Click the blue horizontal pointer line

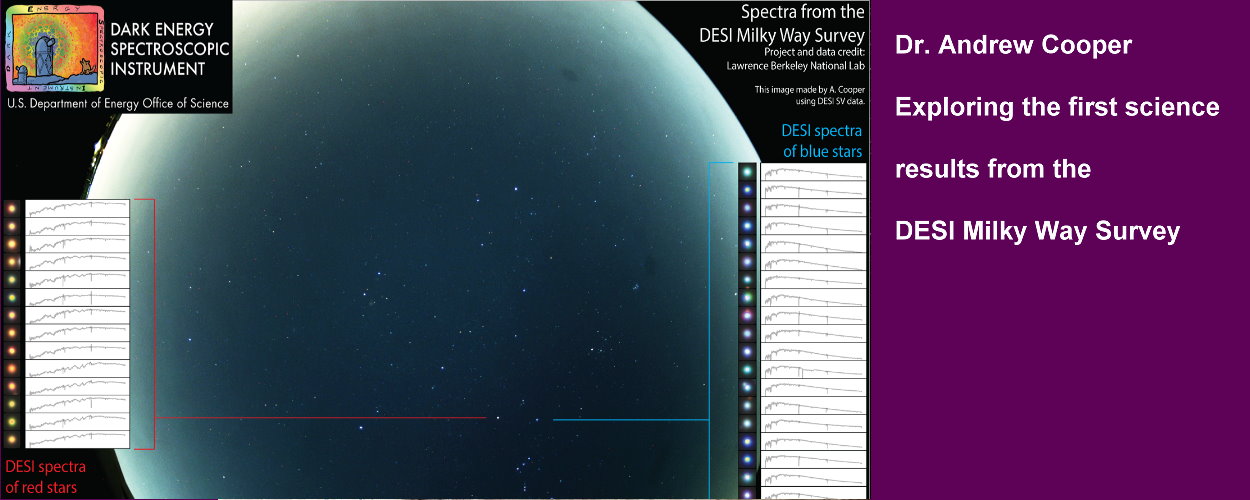pos(630,420)
